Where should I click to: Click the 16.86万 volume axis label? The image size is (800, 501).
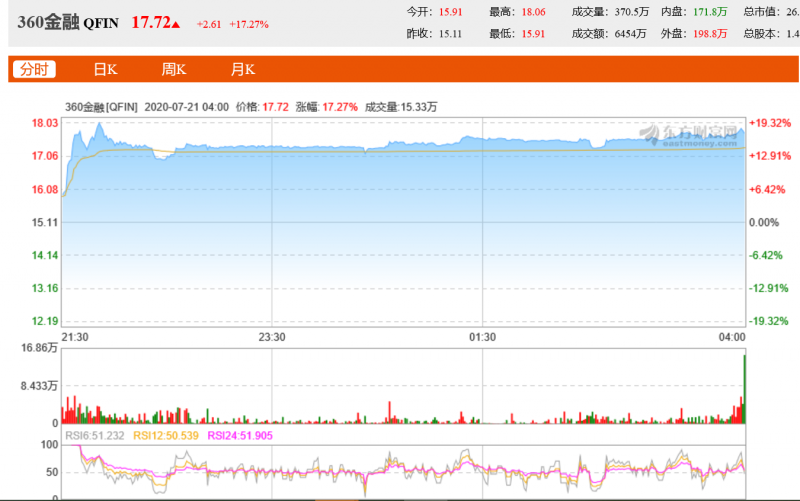pos(39,348)
